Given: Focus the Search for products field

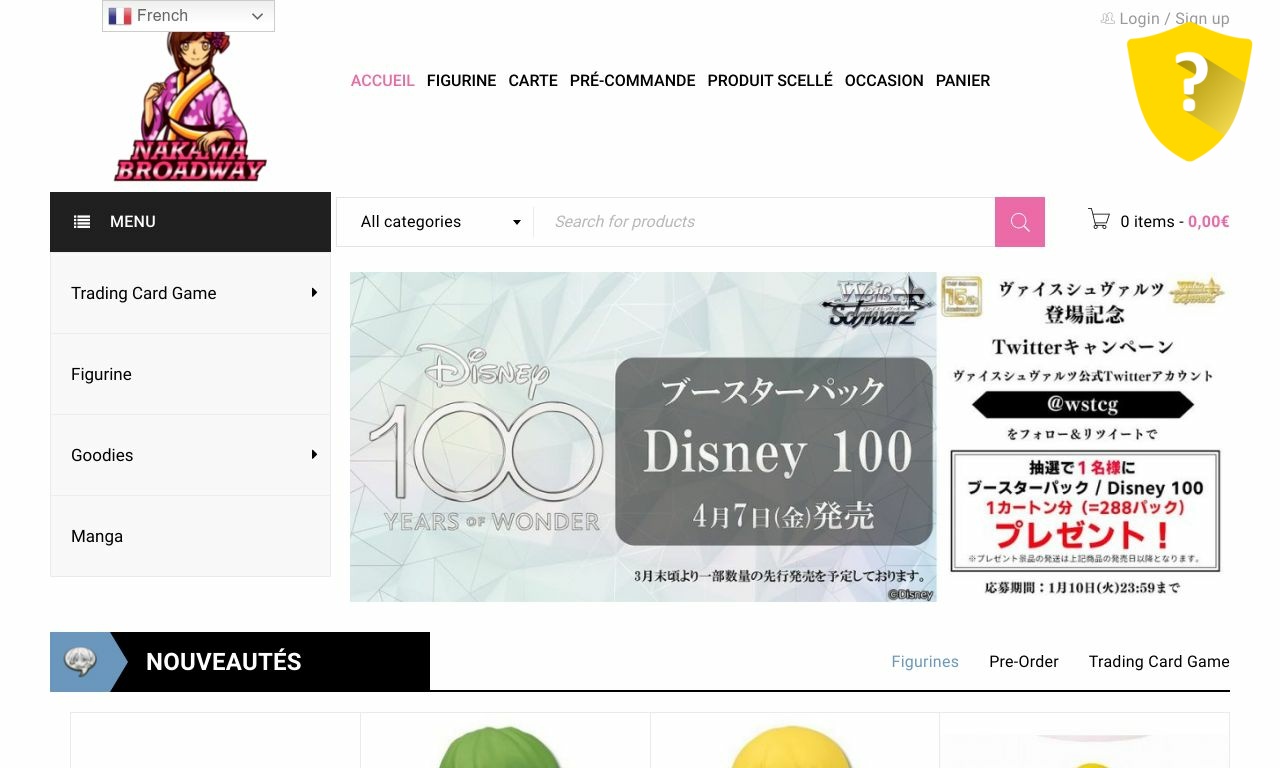Looking at the screenshot, I should point(764,222).
